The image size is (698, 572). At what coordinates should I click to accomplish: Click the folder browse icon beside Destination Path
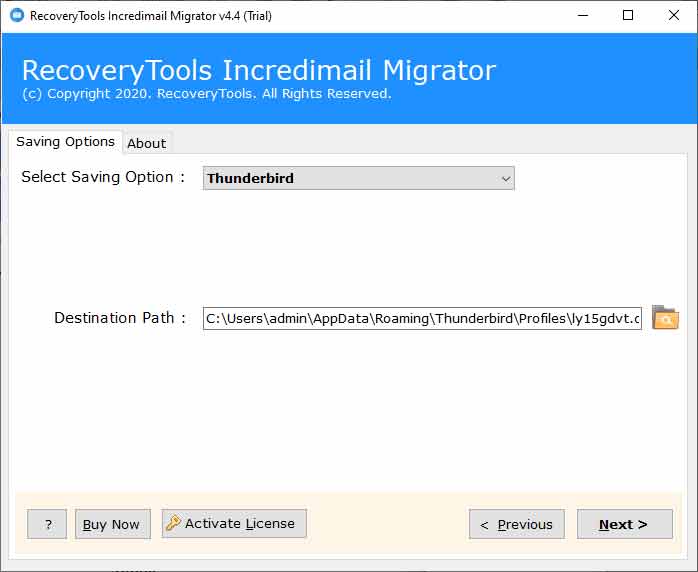[x=665, y=318]
